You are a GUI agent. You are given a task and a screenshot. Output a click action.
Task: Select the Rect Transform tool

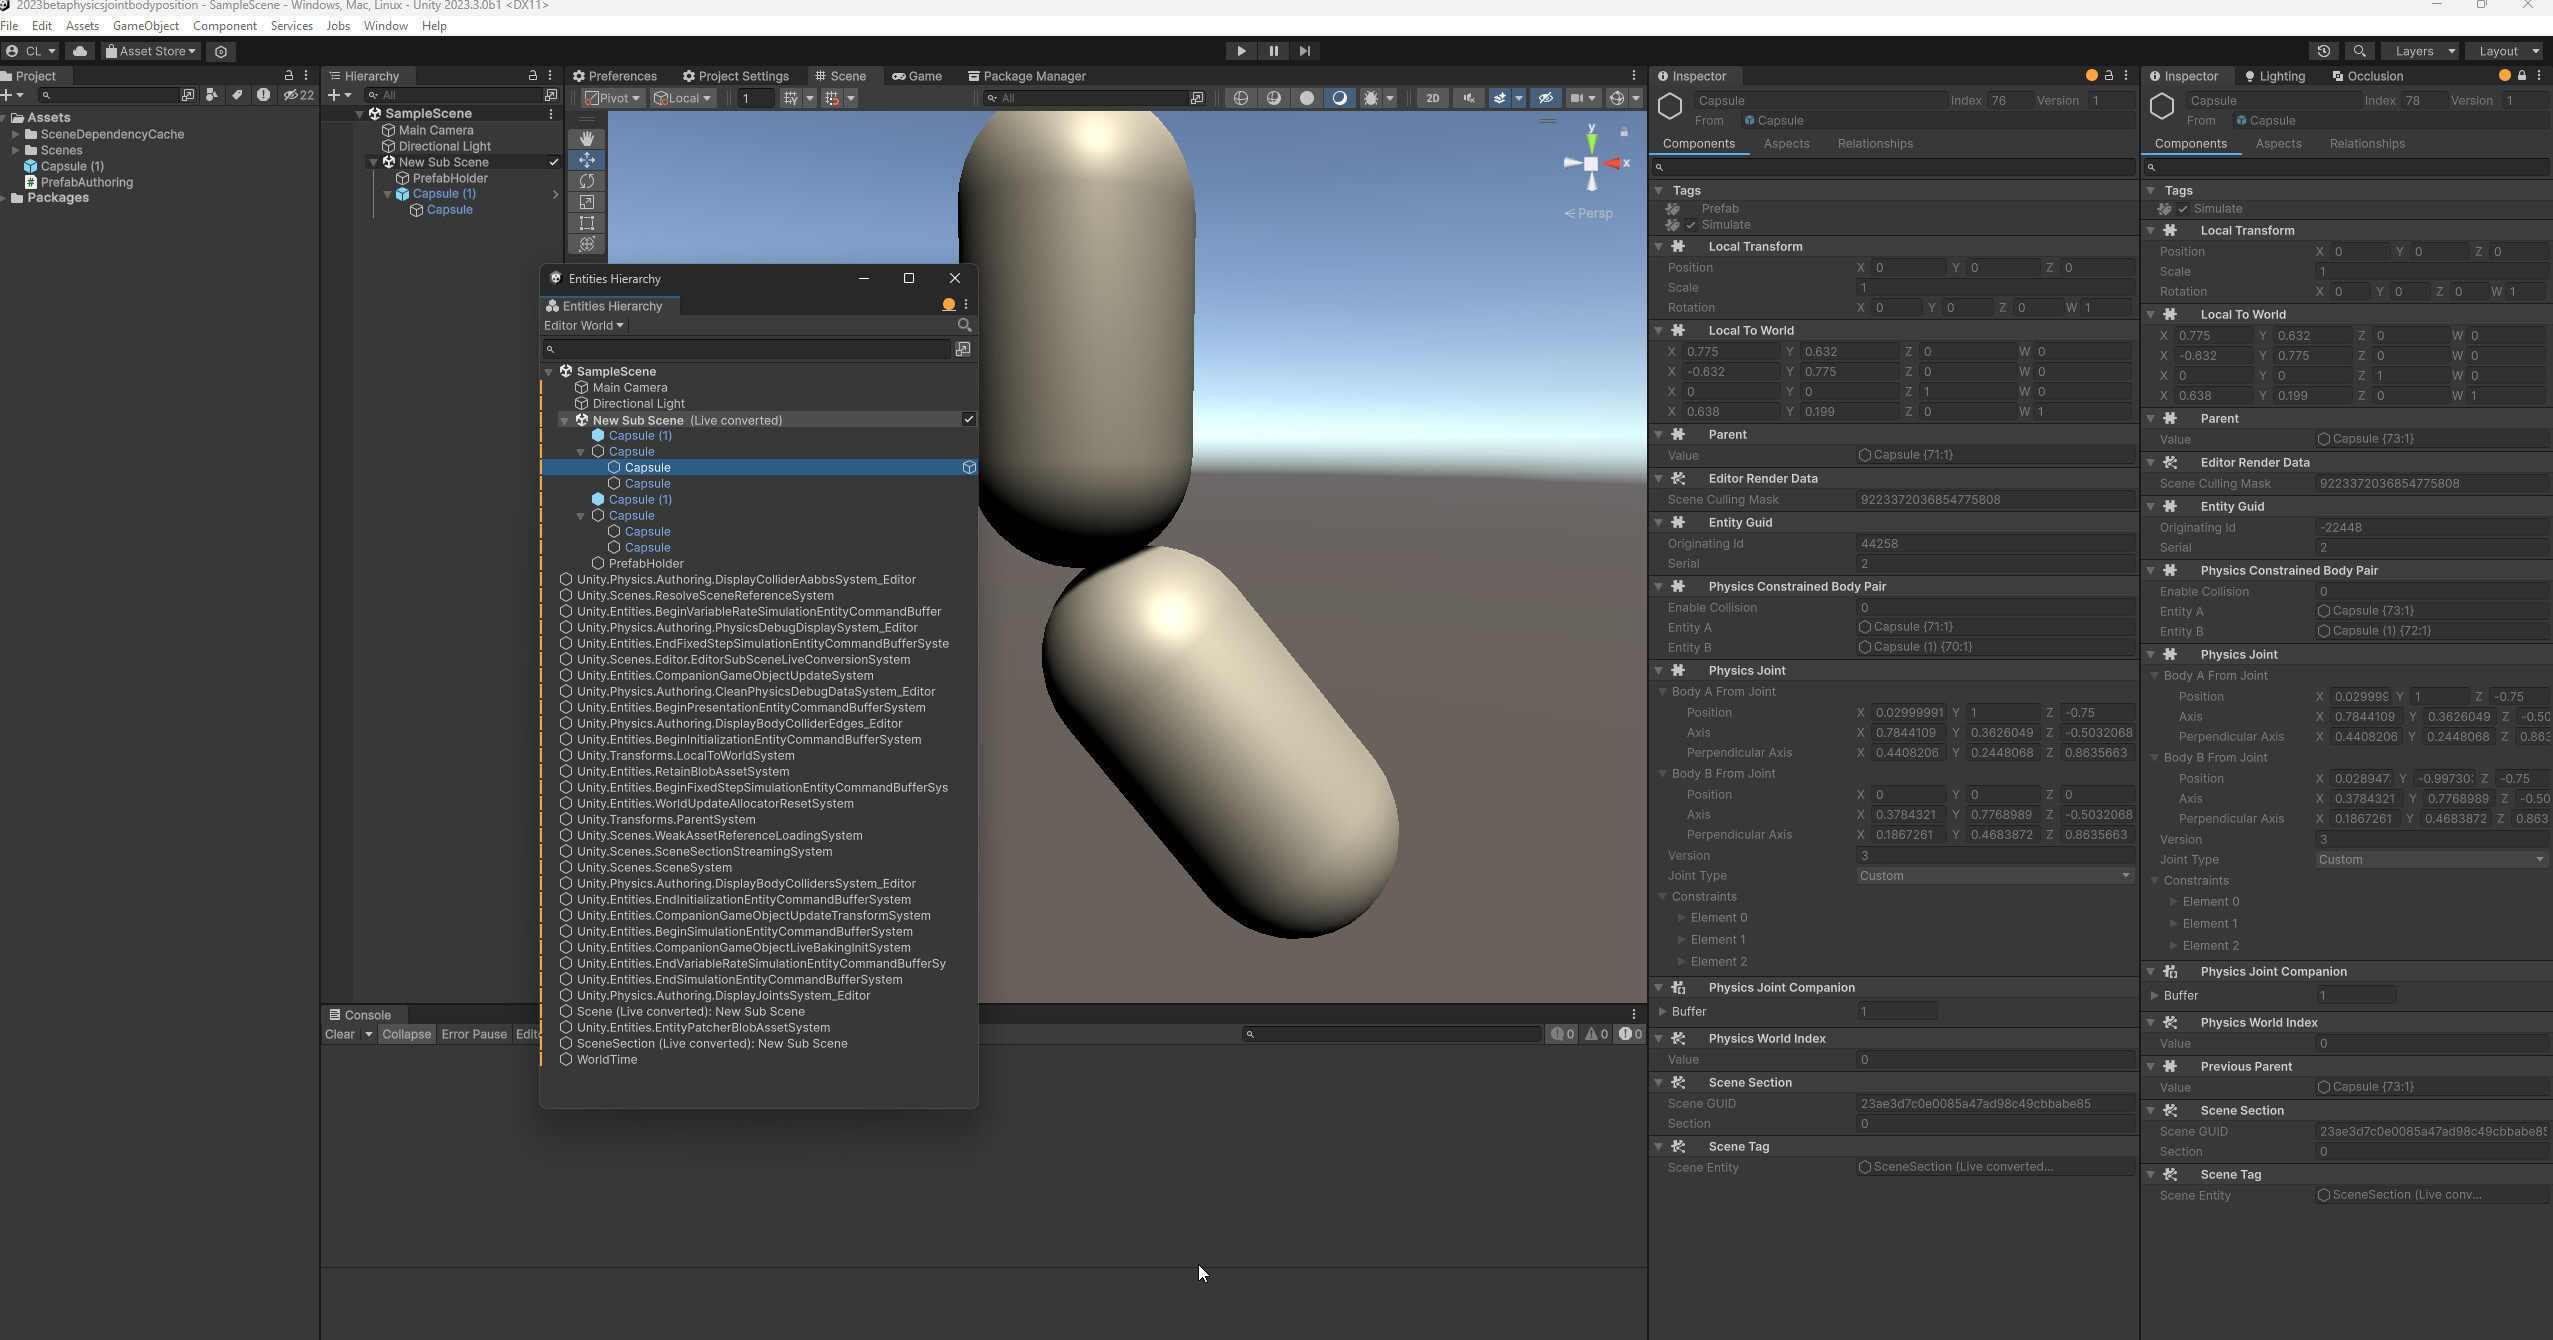click(x=586, y=223)
